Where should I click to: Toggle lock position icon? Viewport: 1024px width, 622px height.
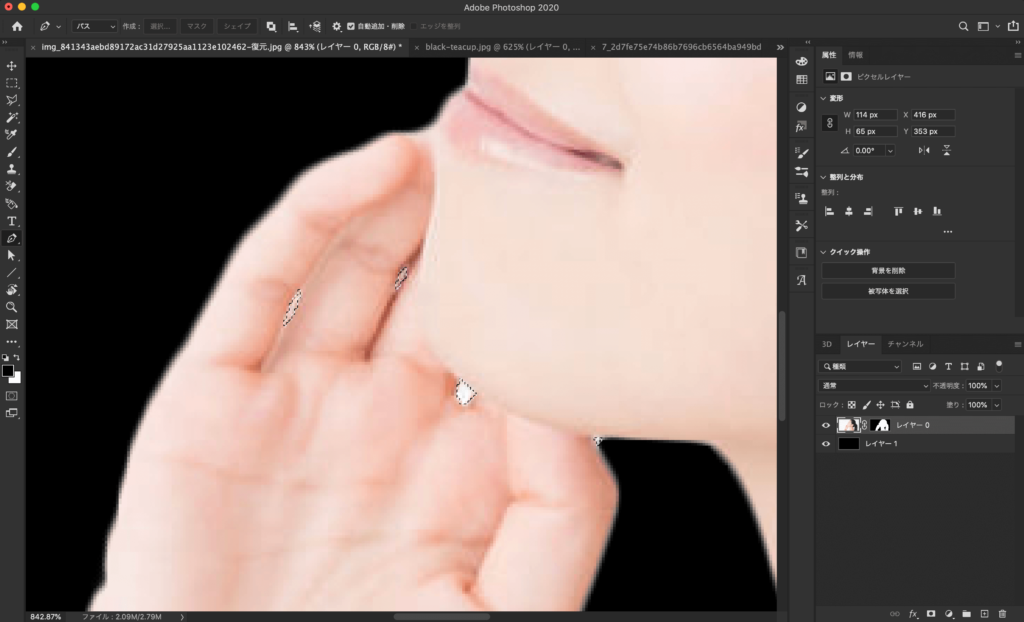coord(880,405)
